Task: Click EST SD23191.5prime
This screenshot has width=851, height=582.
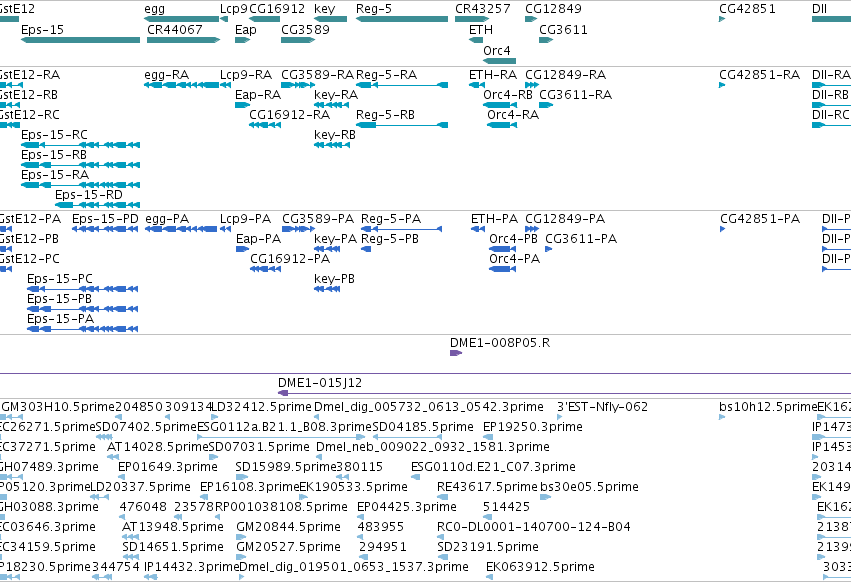Action: [442, 557]
